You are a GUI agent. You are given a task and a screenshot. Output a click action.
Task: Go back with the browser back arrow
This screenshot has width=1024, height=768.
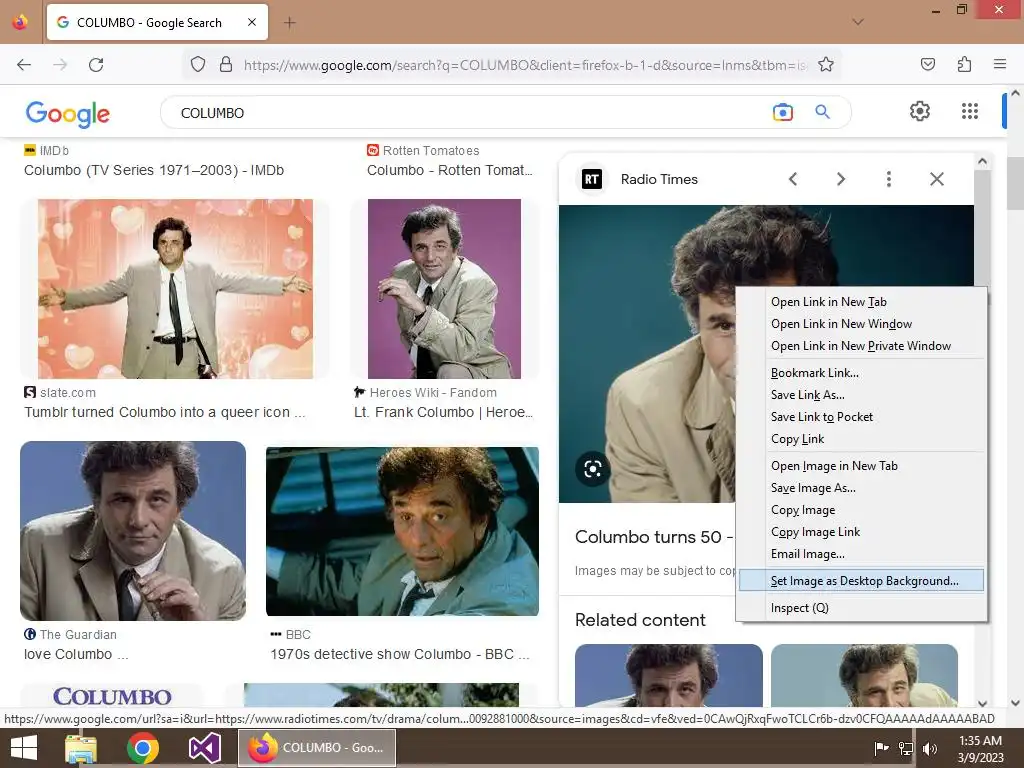click(24, 65)
